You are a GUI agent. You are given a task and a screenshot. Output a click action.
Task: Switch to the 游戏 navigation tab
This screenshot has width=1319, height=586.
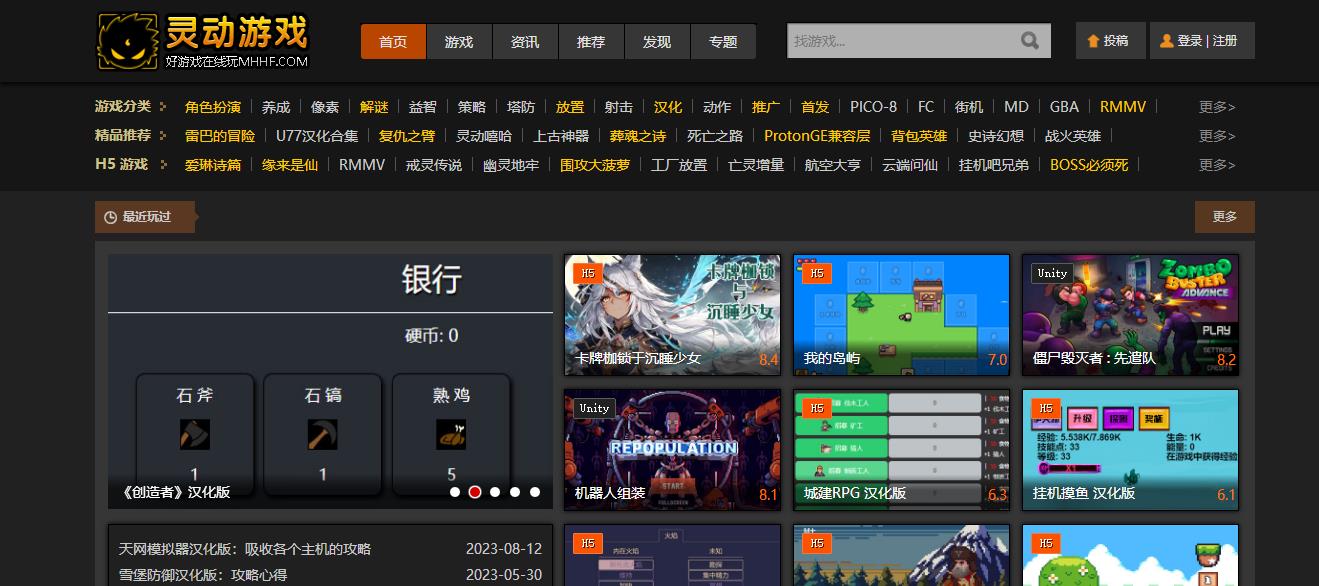click(459, 42)
